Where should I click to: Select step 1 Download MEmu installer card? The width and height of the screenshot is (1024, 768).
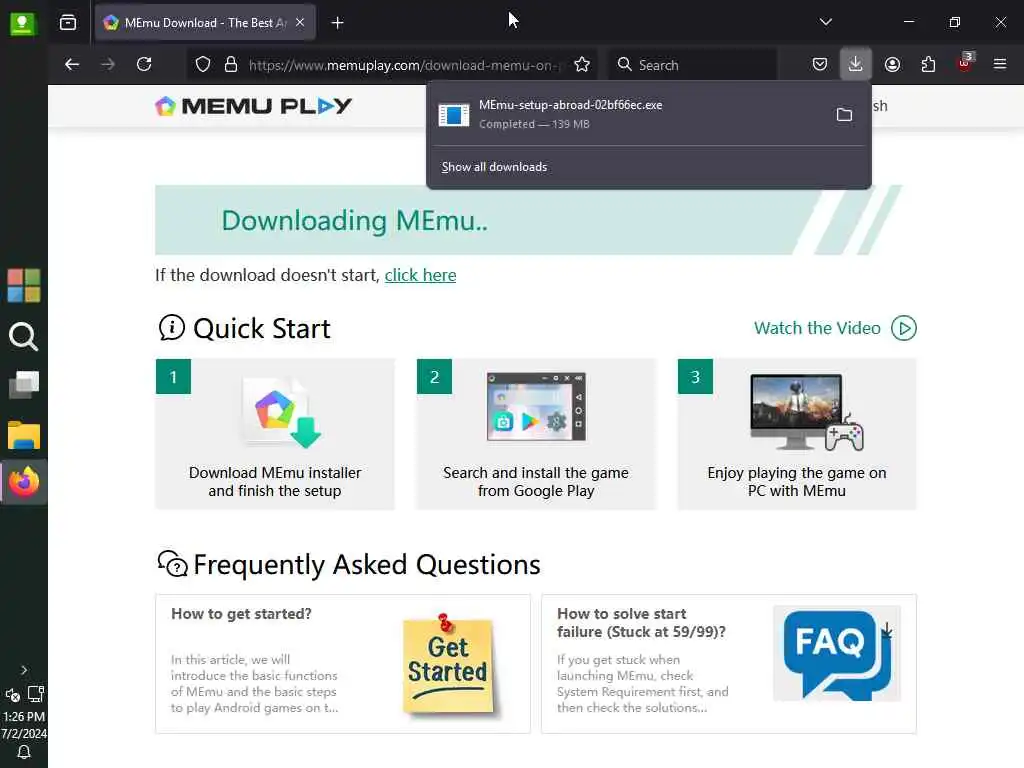point(275,434)
